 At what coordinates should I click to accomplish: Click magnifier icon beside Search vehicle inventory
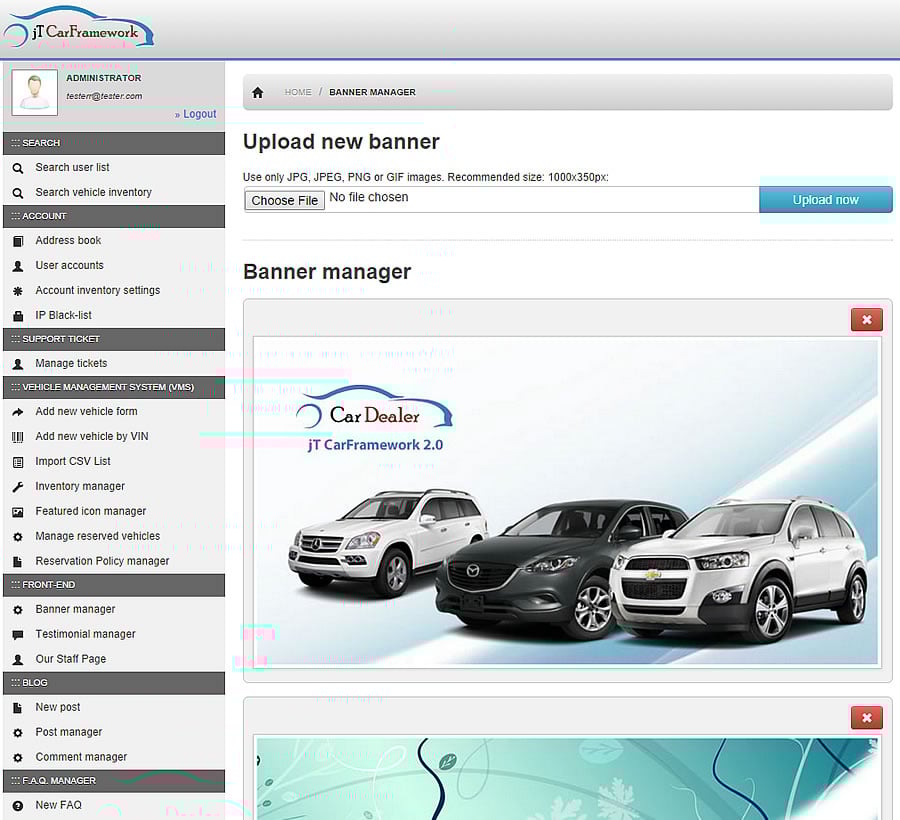click(18, 193)
